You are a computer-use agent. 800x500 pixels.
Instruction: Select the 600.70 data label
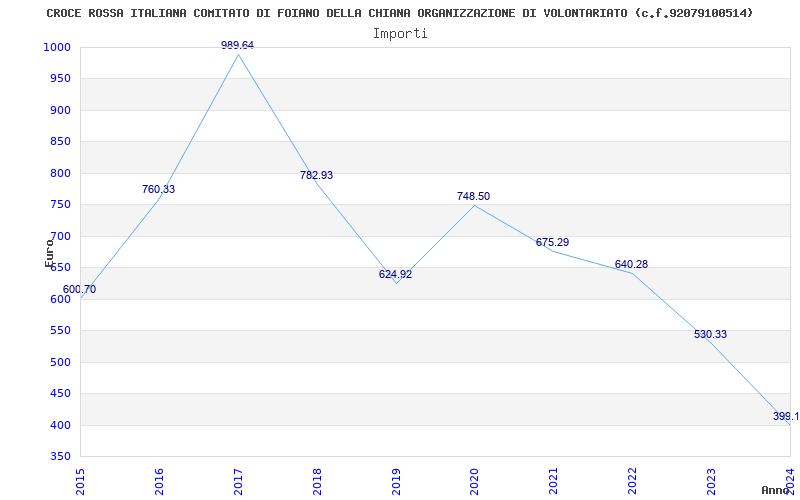79,289
